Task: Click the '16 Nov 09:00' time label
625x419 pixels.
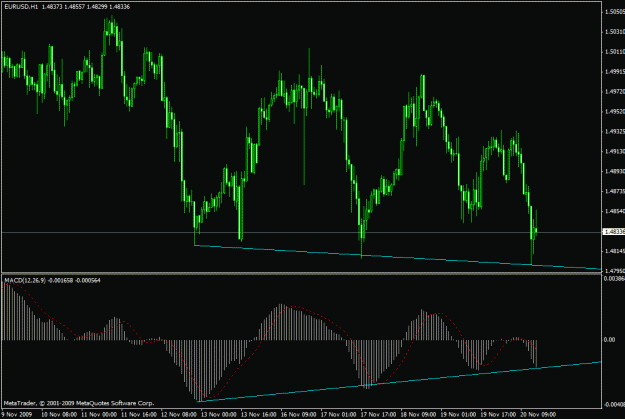Action: coord(299,415)
